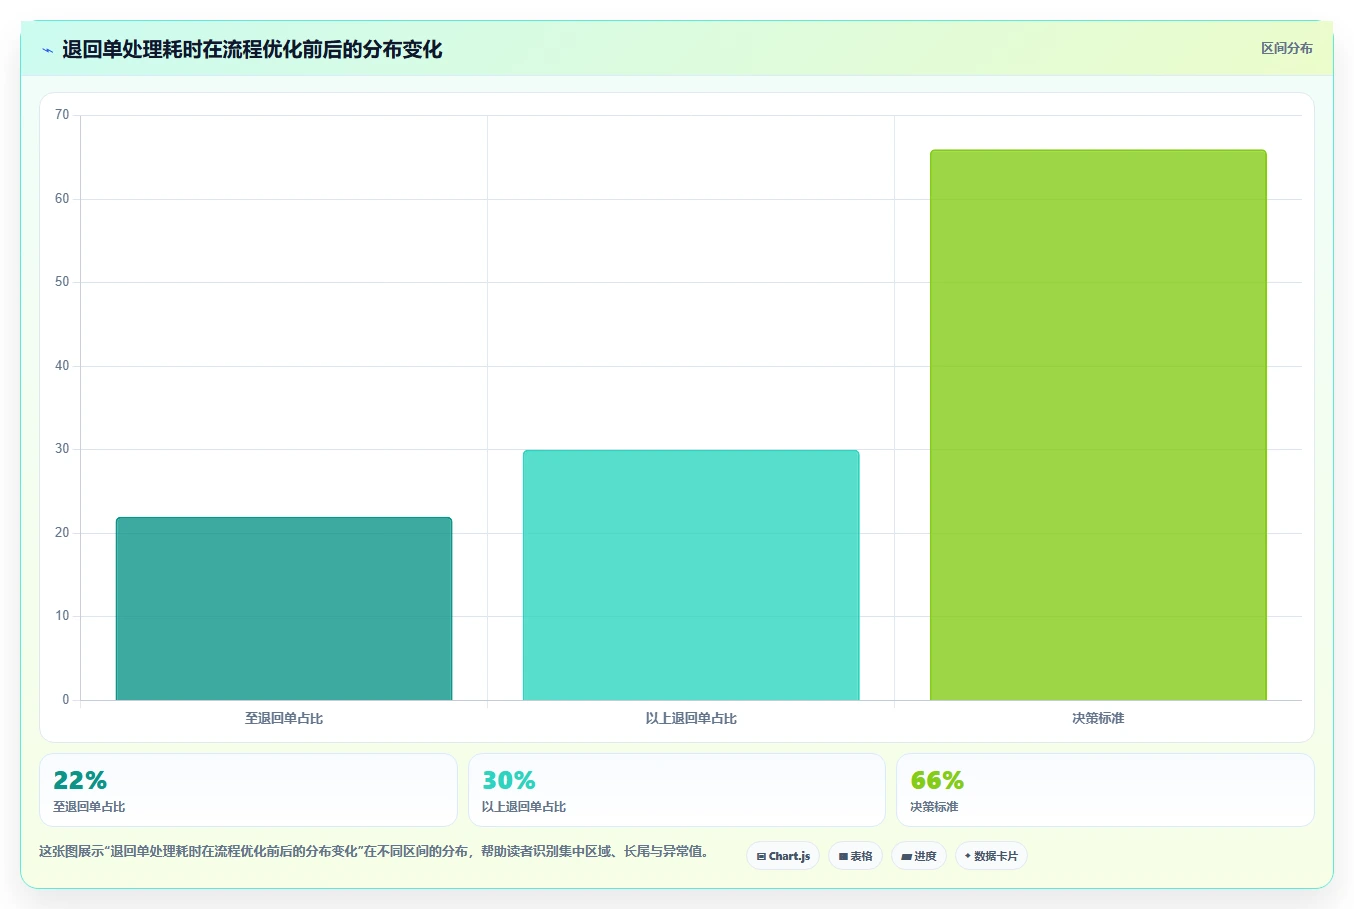Click the y-axis value 0
Image resolution: width=1354 pixels, height=909 pixels.
tap(66, 700)
